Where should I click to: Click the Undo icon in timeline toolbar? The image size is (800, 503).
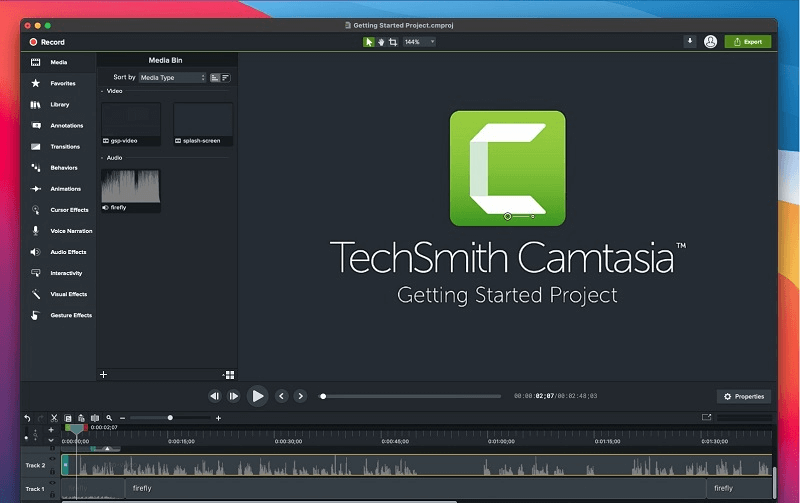[x=27, y=418]
